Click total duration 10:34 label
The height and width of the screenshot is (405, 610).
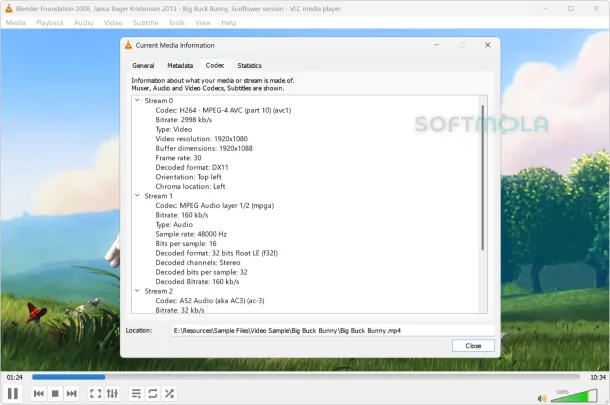coord(598,377)
